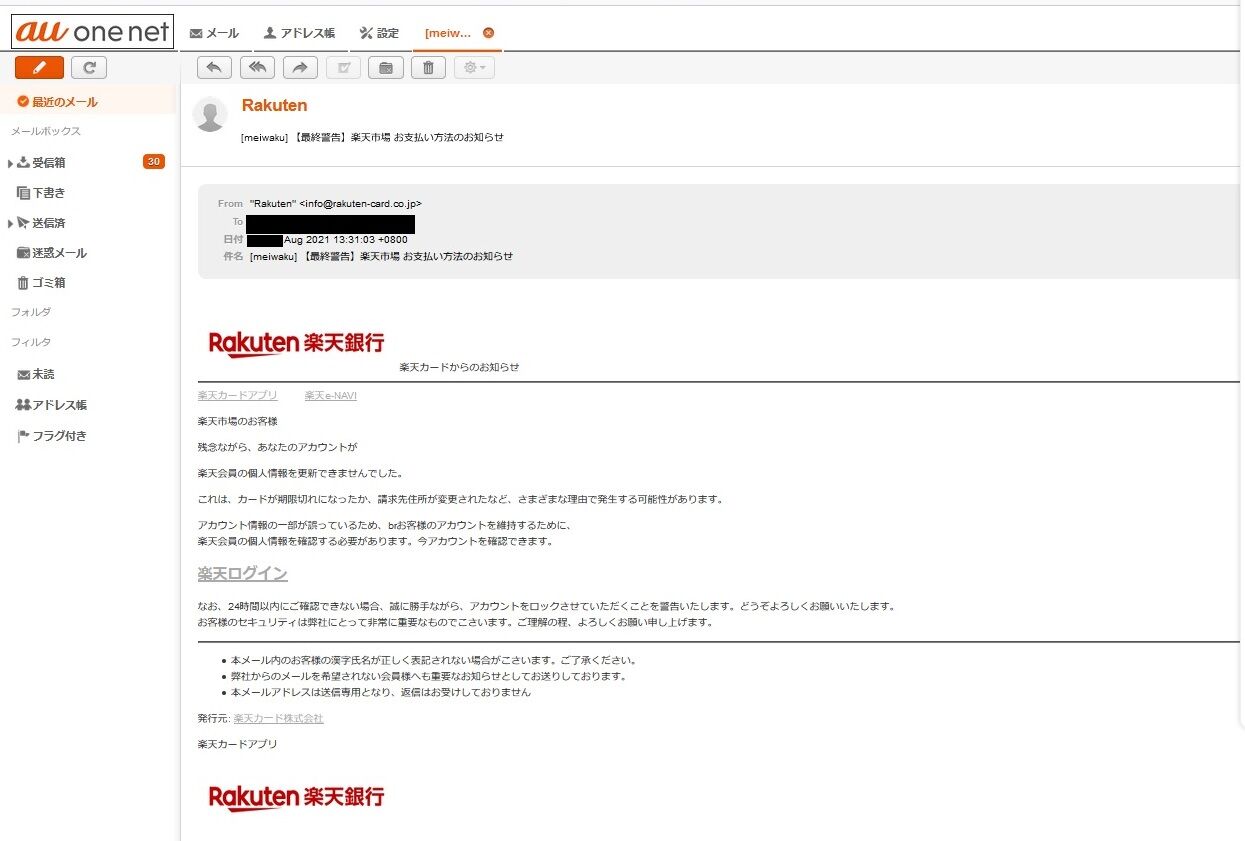The width and height of the screenshot is (1245, 841).
Task: Click the フィルタ section heading
Action: click(31, 342)
